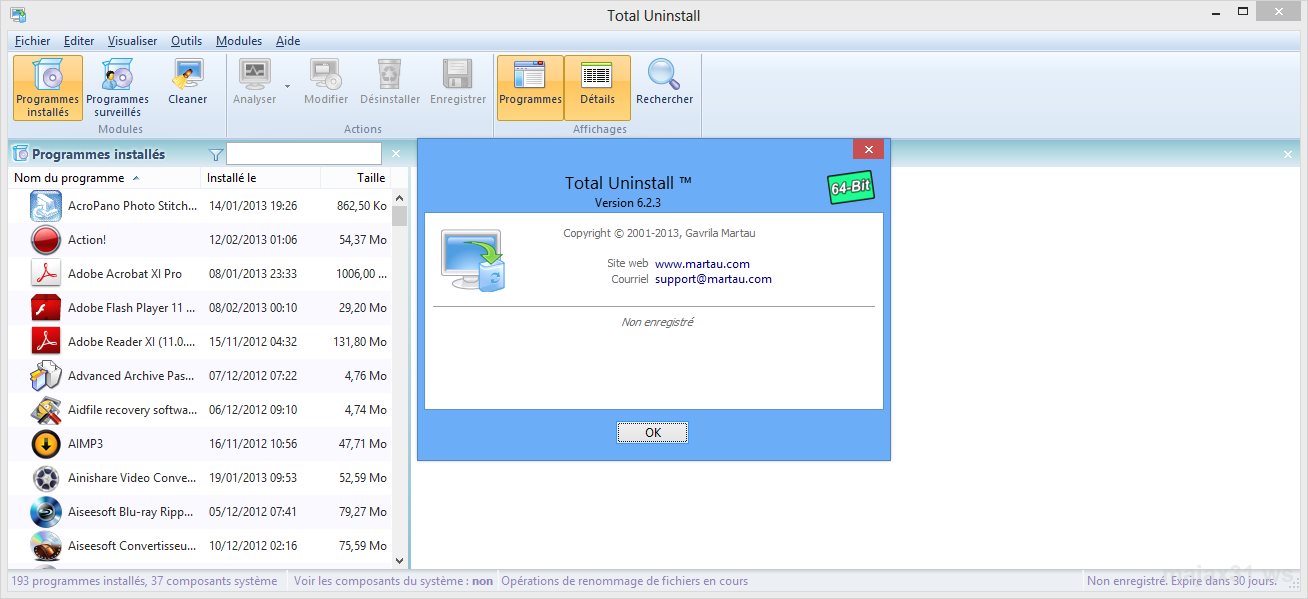Toggle 'Voir les composants du système' status
This screenshot has width=1308, height=599.
coord(394,581)
